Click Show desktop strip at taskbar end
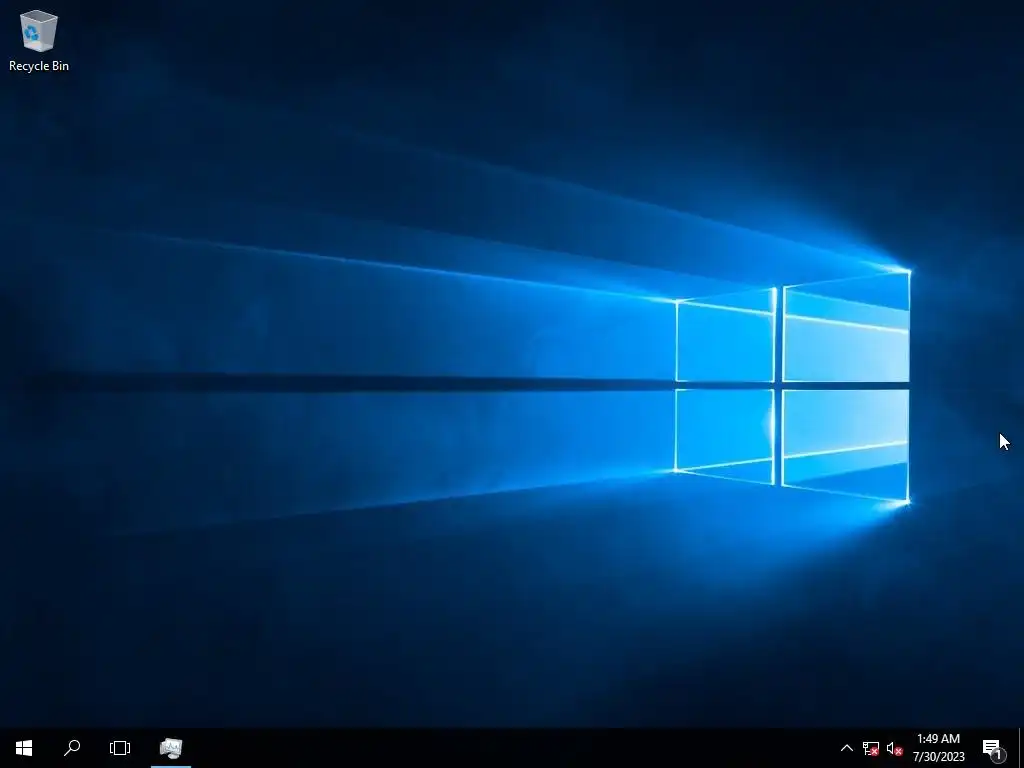 tap(1021, 748)
